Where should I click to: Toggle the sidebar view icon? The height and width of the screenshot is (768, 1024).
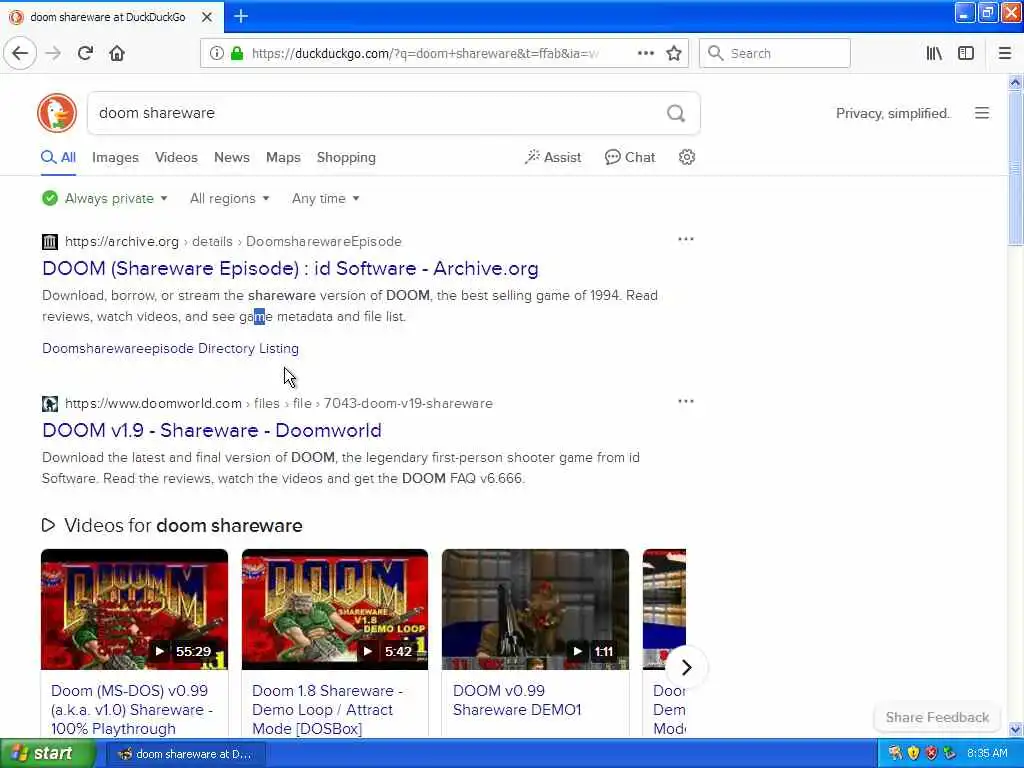tap(966, 54)
